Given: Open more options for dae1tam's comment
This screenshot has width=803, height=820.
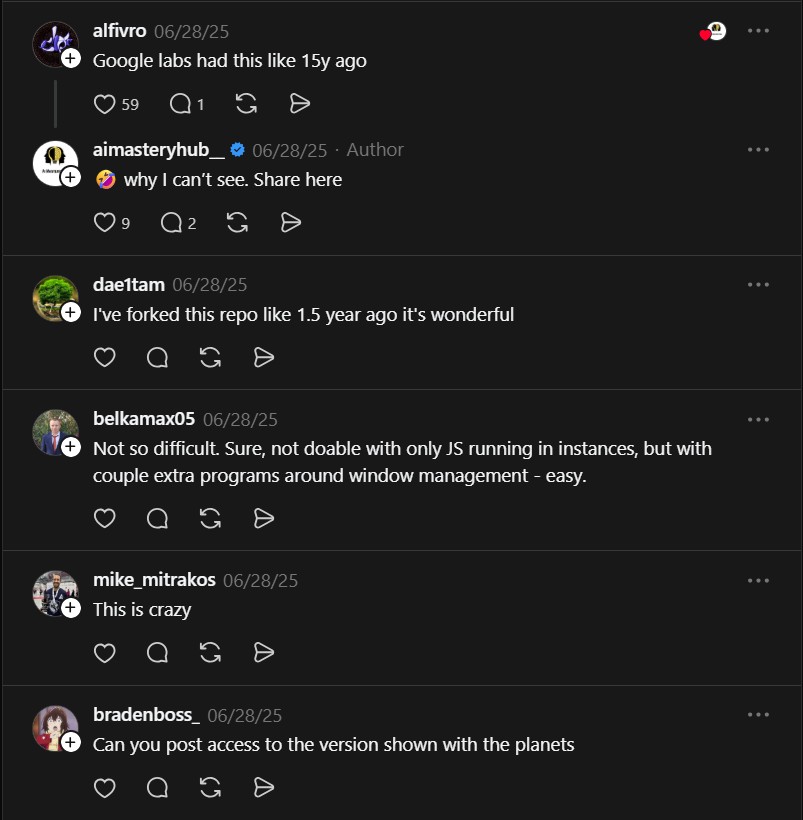Looking at the screenshot, I should point(758,285).
